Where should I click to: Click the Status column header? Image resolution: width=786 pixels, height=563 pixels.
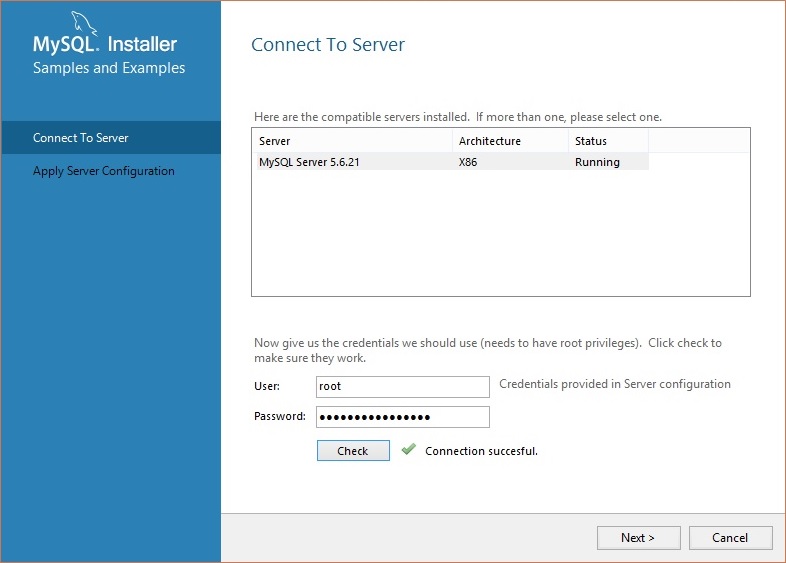point(608,141)
